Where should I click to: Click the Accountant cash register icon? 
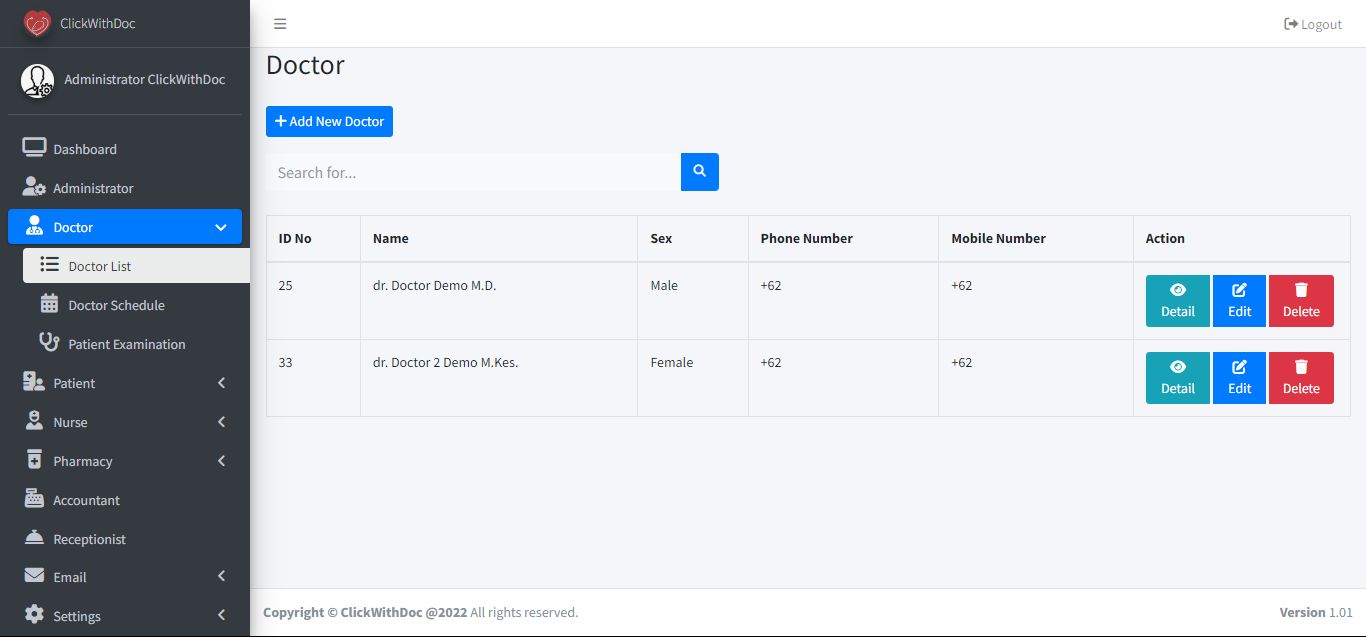point(34,499)
